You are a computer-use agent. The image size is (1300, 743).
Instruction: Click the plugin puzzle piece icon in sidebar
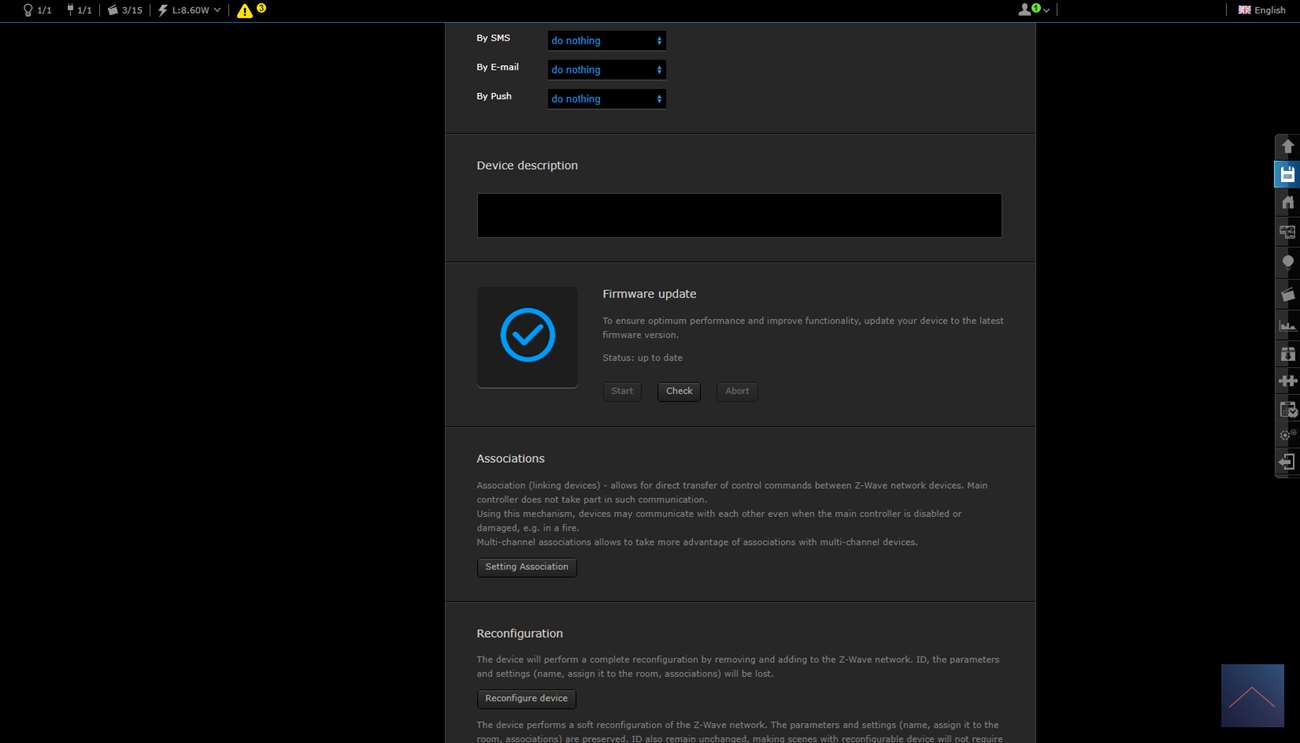click(1287, 381)
